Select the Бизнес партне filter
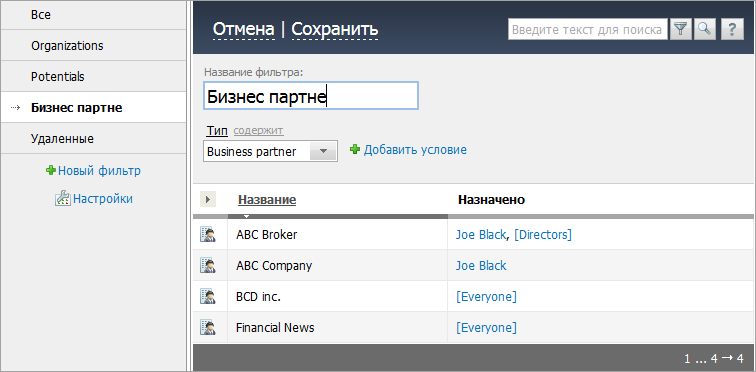756x372 pixels. (x=93, y=107)
